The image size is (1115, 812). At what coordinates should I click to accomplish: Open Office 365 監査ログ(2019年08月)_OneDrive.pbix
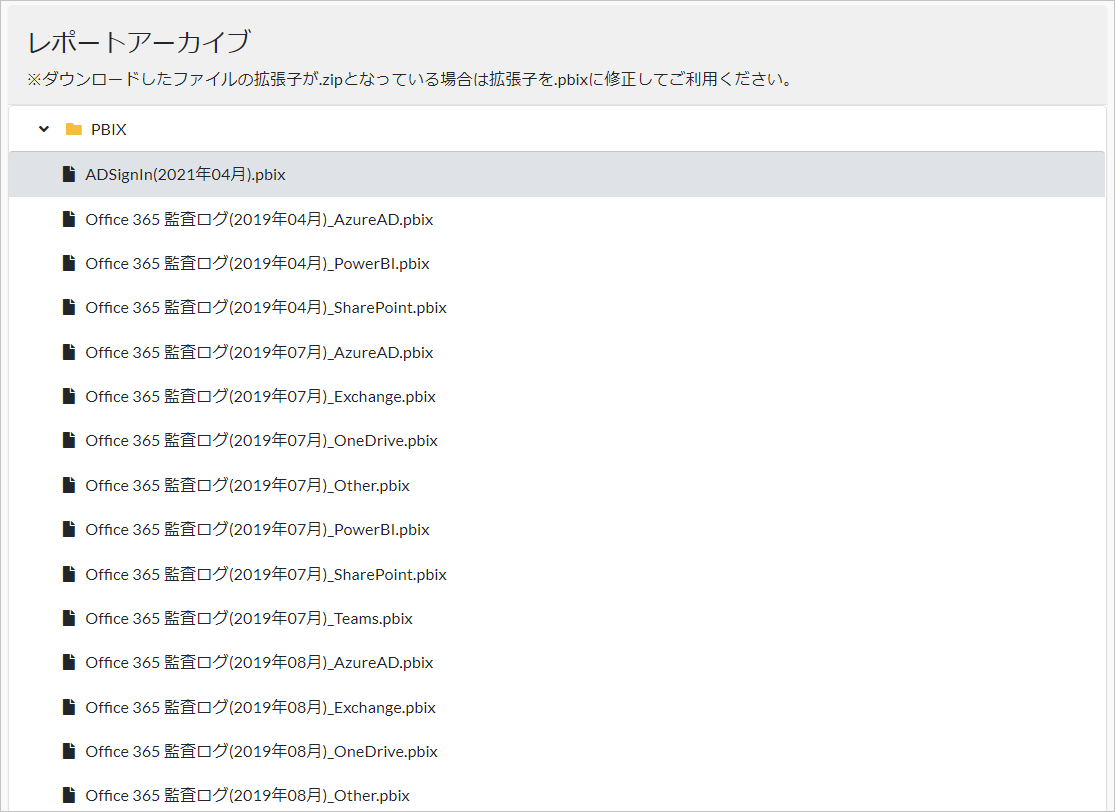pyautogui.click(x=262, y=751)
